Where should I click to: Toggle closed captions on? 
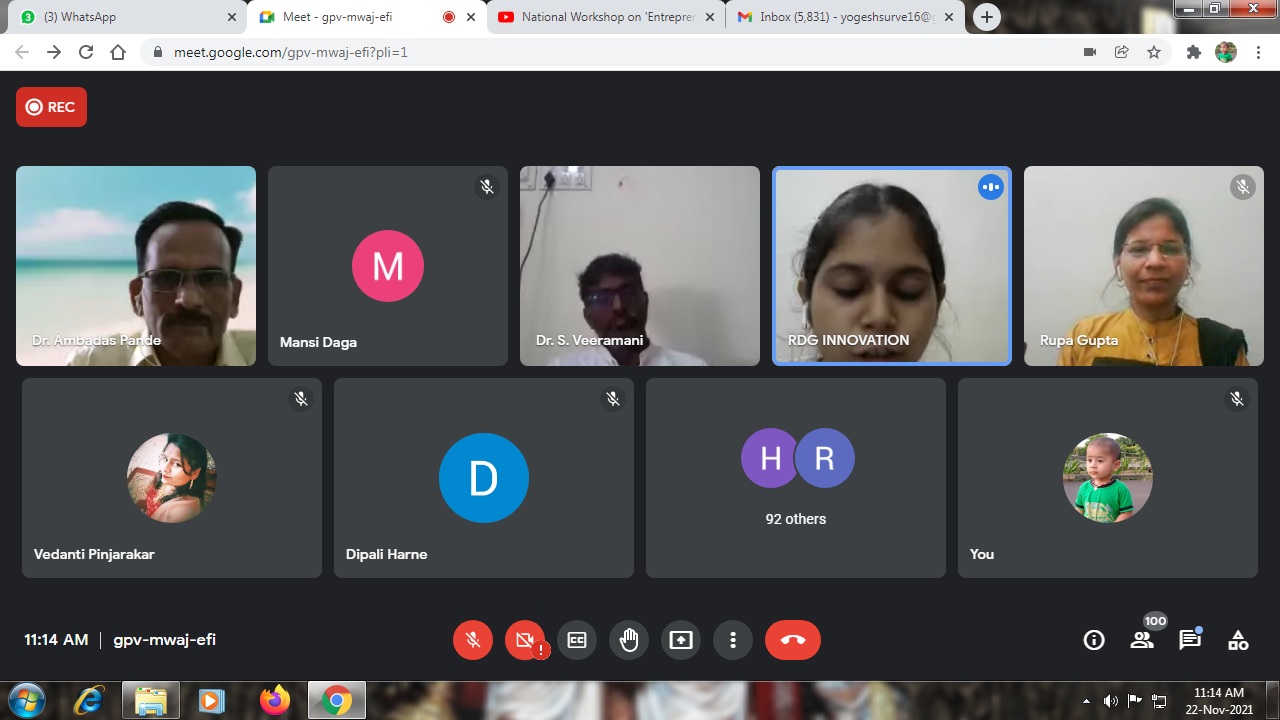[x=577, y=640]
